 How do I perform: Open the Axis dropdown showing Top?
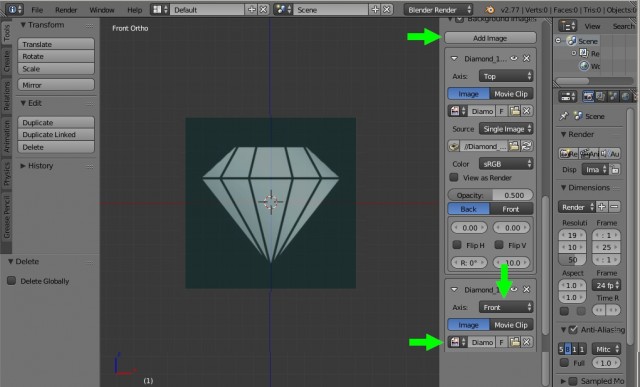[506, 76]
